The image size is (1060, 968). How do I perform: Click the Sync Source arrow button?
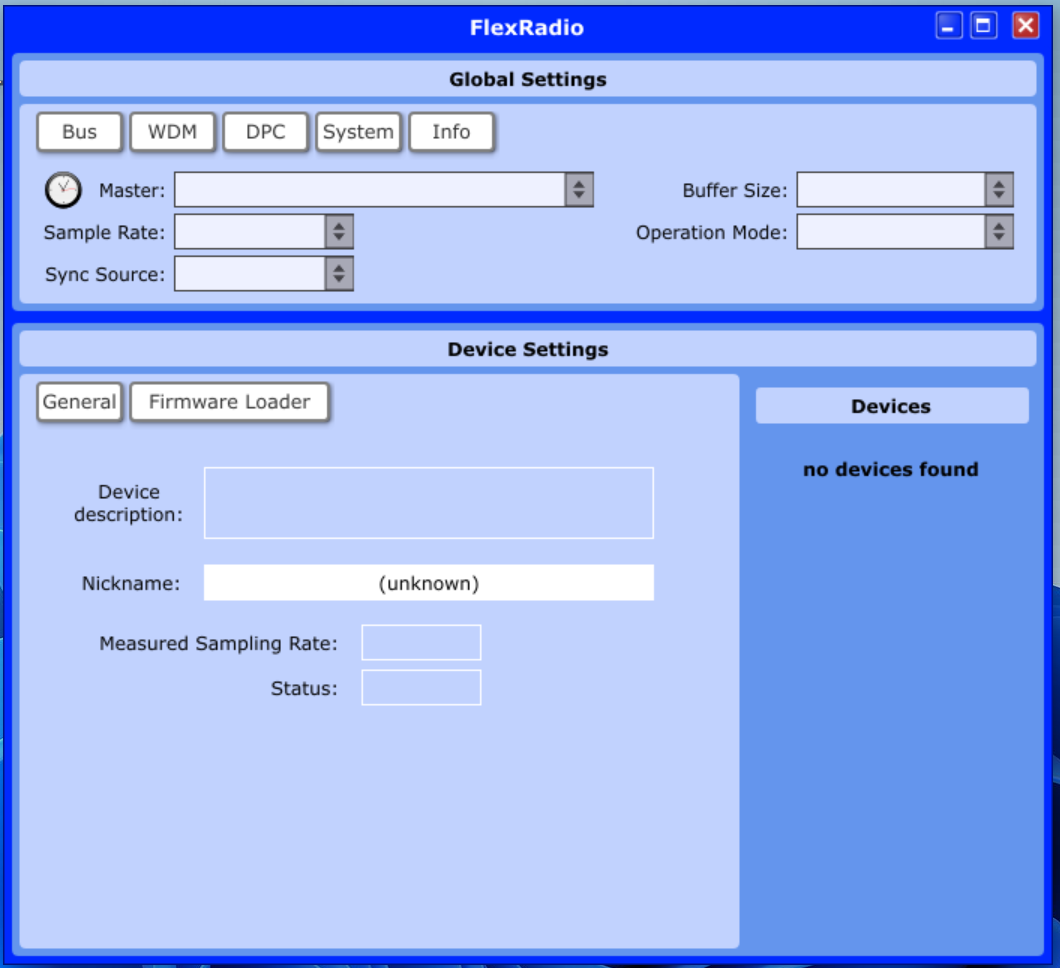339,274
